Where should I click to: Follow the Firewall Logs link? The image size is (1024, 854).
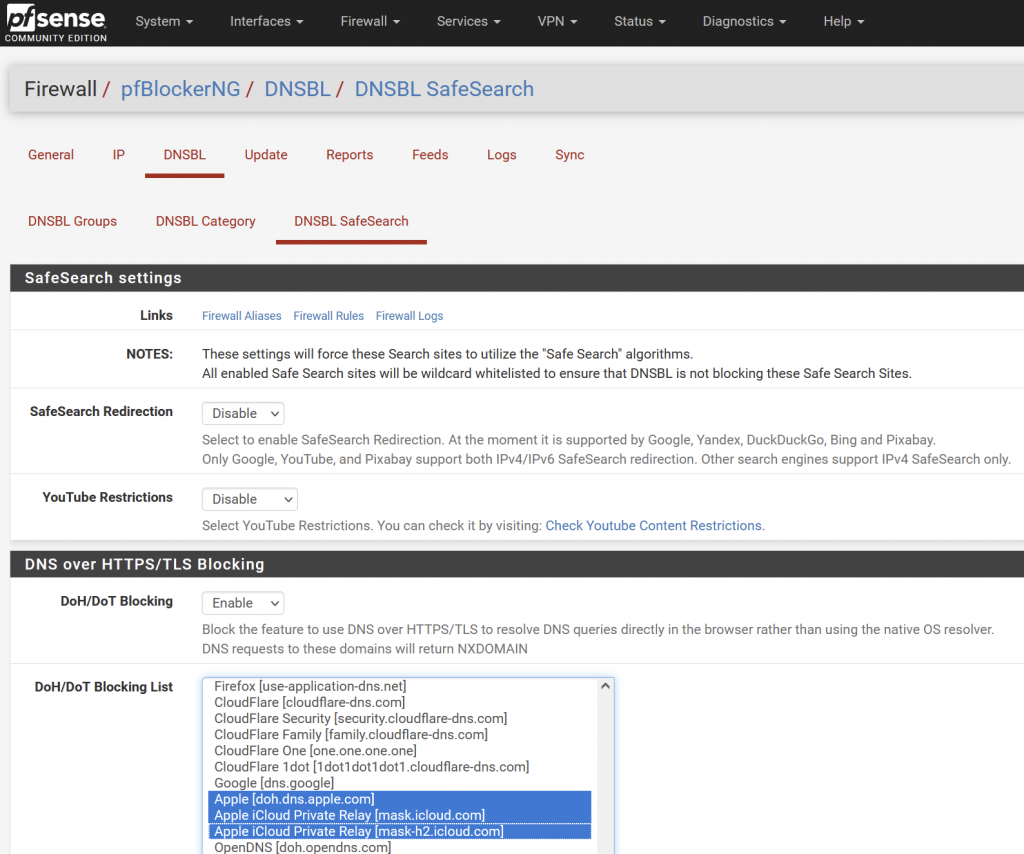409,316
